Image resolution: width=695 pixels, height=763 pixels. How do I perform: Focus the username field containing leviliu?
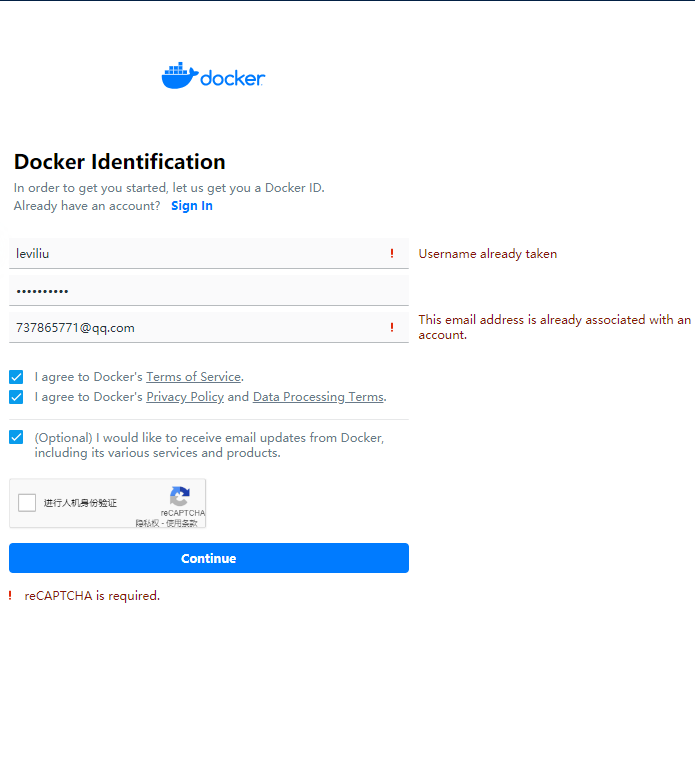click(195, 254)
